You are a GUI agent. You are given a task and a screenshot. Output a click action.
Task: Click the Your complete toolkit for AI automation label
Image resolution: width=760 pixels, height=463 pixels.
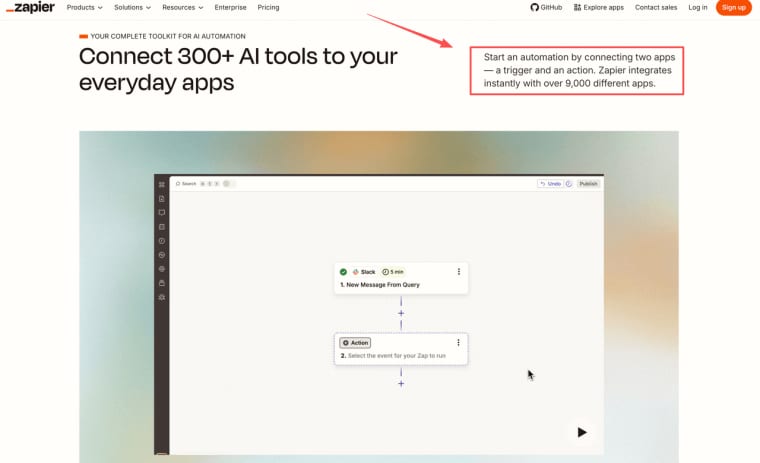(168, 36)
